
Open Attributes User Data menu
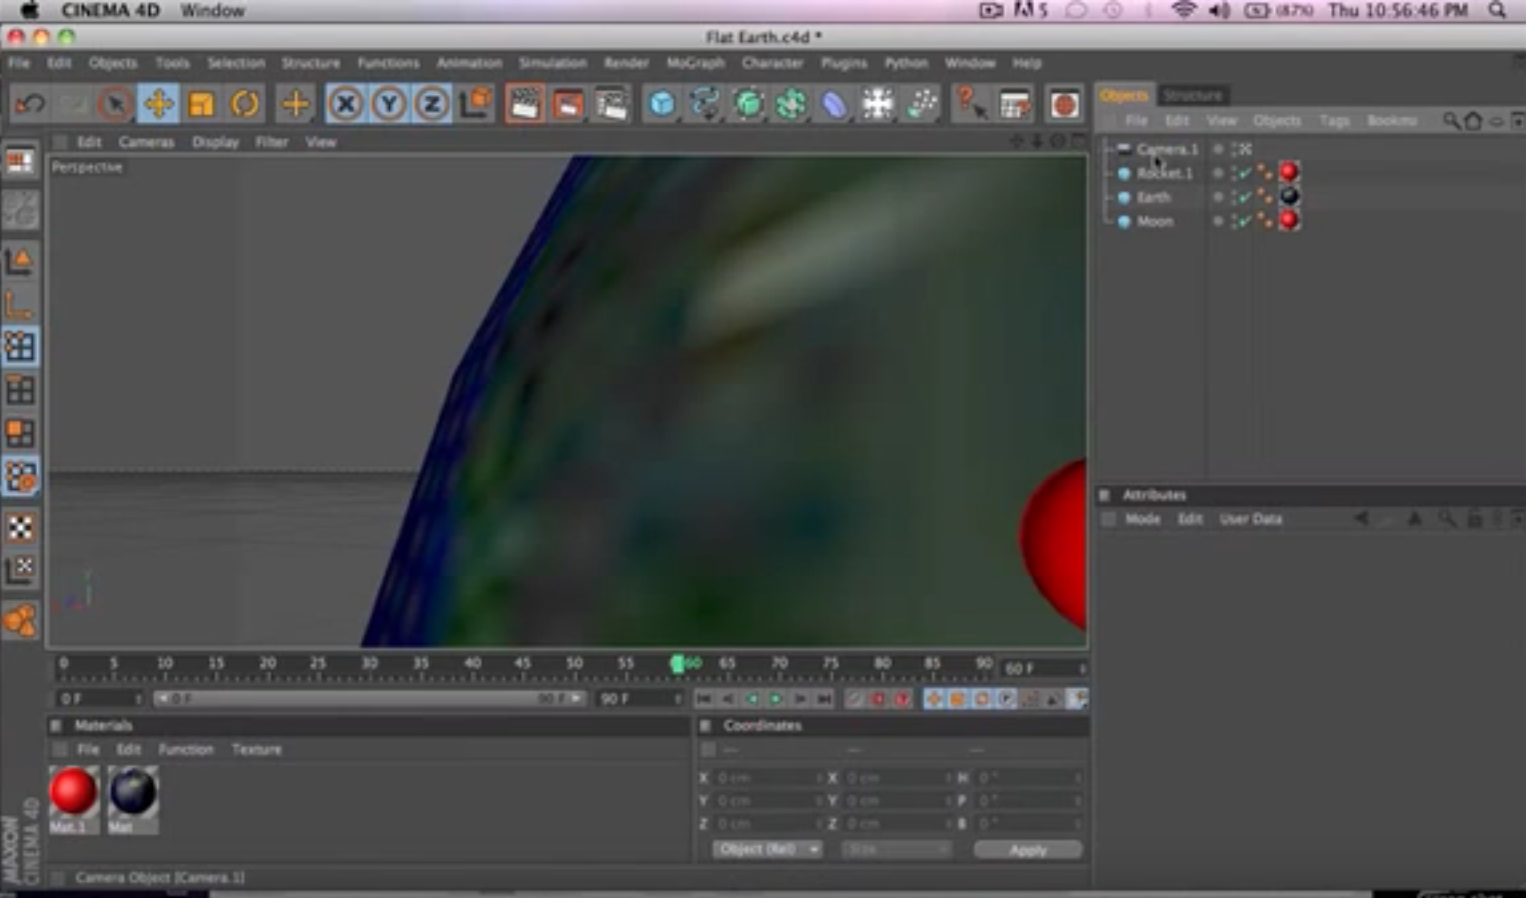(1250, 519)
